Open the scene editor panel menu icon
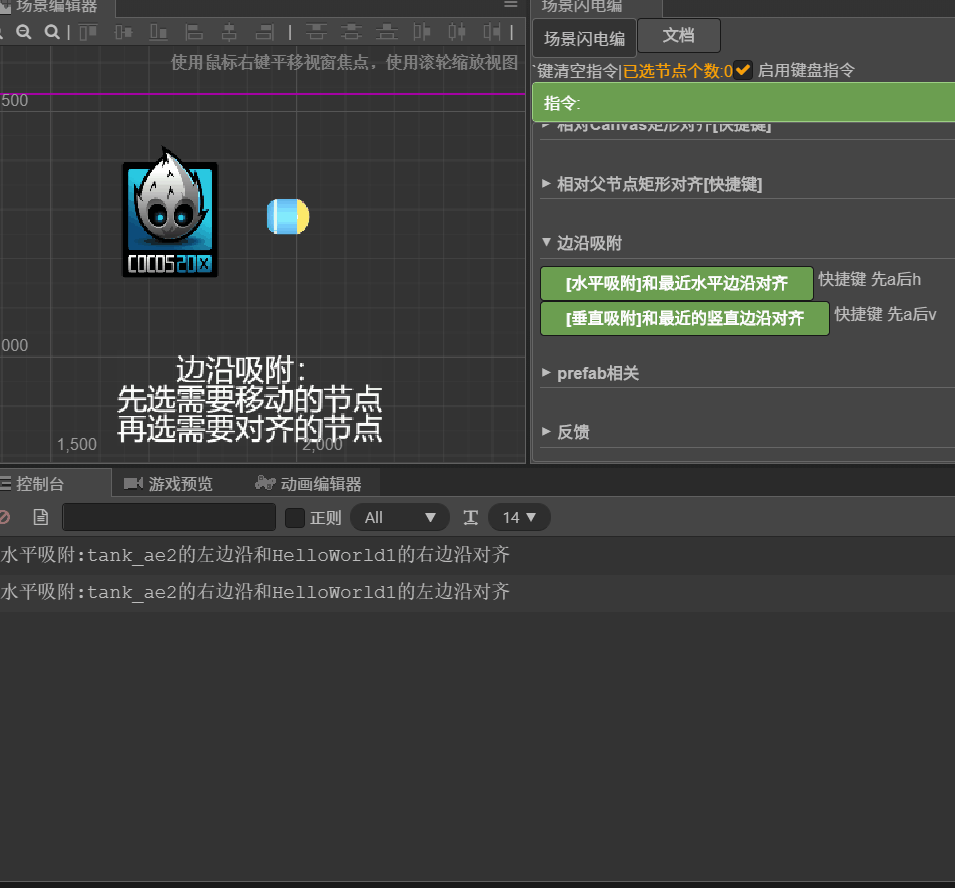The height and width of the screenshot is (888, 955). coord(511,4)
